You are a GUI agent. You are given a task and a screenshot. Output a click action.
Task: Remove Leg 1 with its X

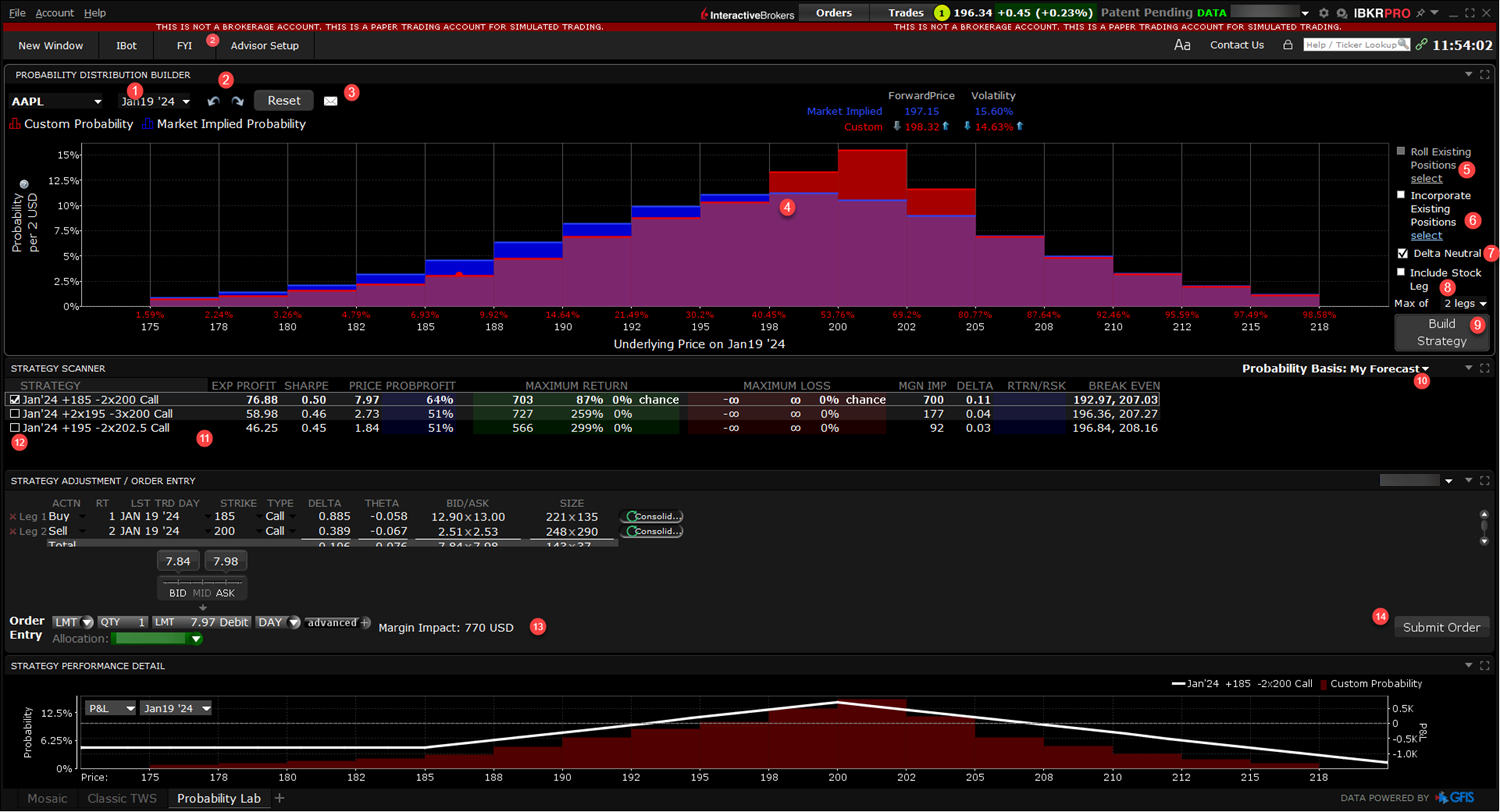click(13, 516)
